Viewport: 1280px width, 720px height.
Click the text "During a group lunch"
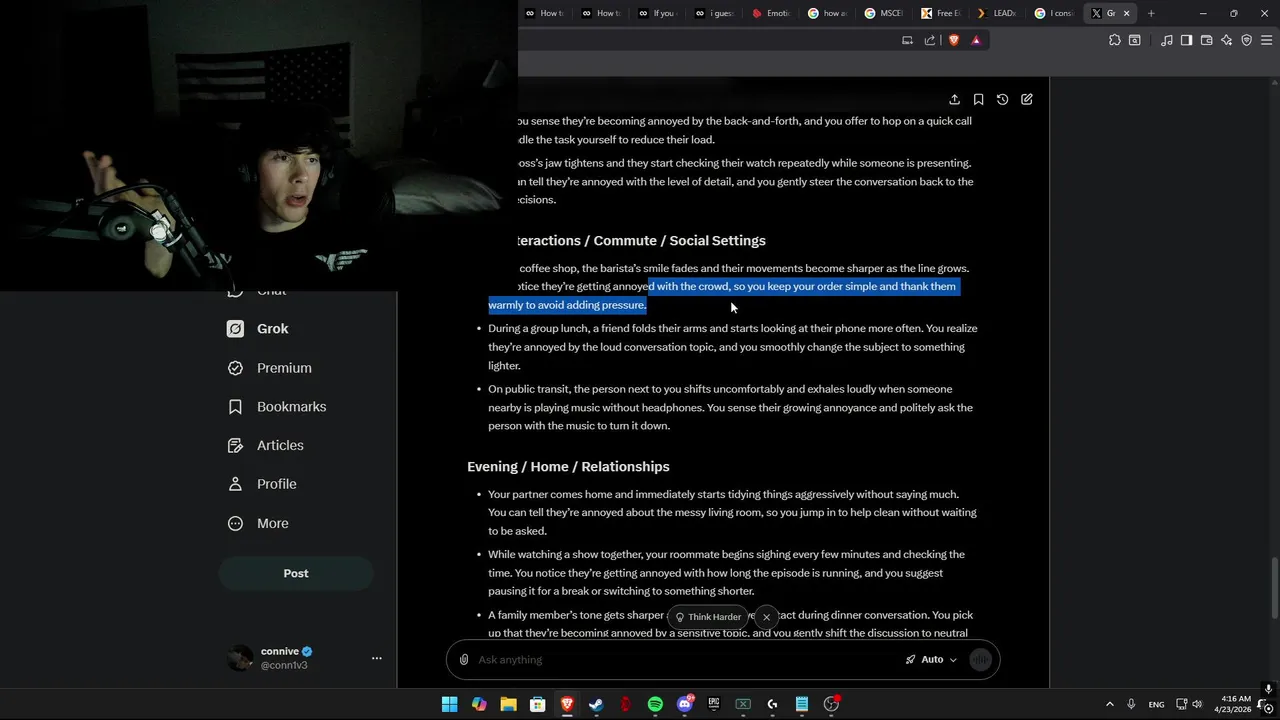(538, 329)
